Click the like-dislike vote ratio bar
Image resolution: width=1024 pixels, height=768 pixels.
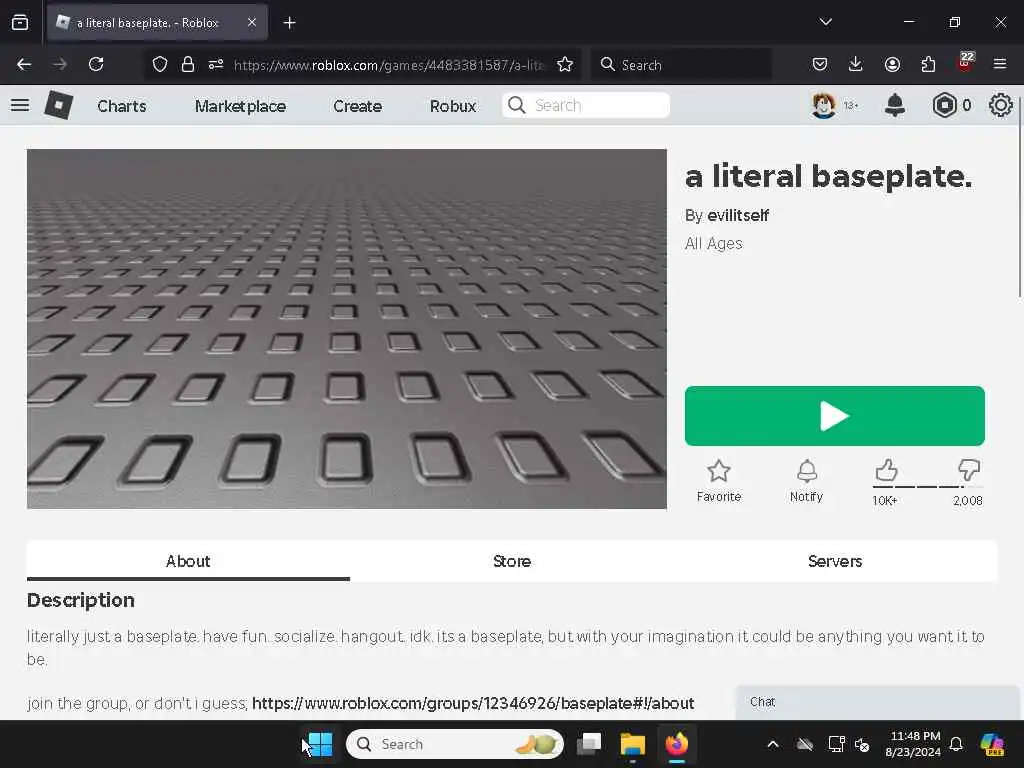(927, 487)
